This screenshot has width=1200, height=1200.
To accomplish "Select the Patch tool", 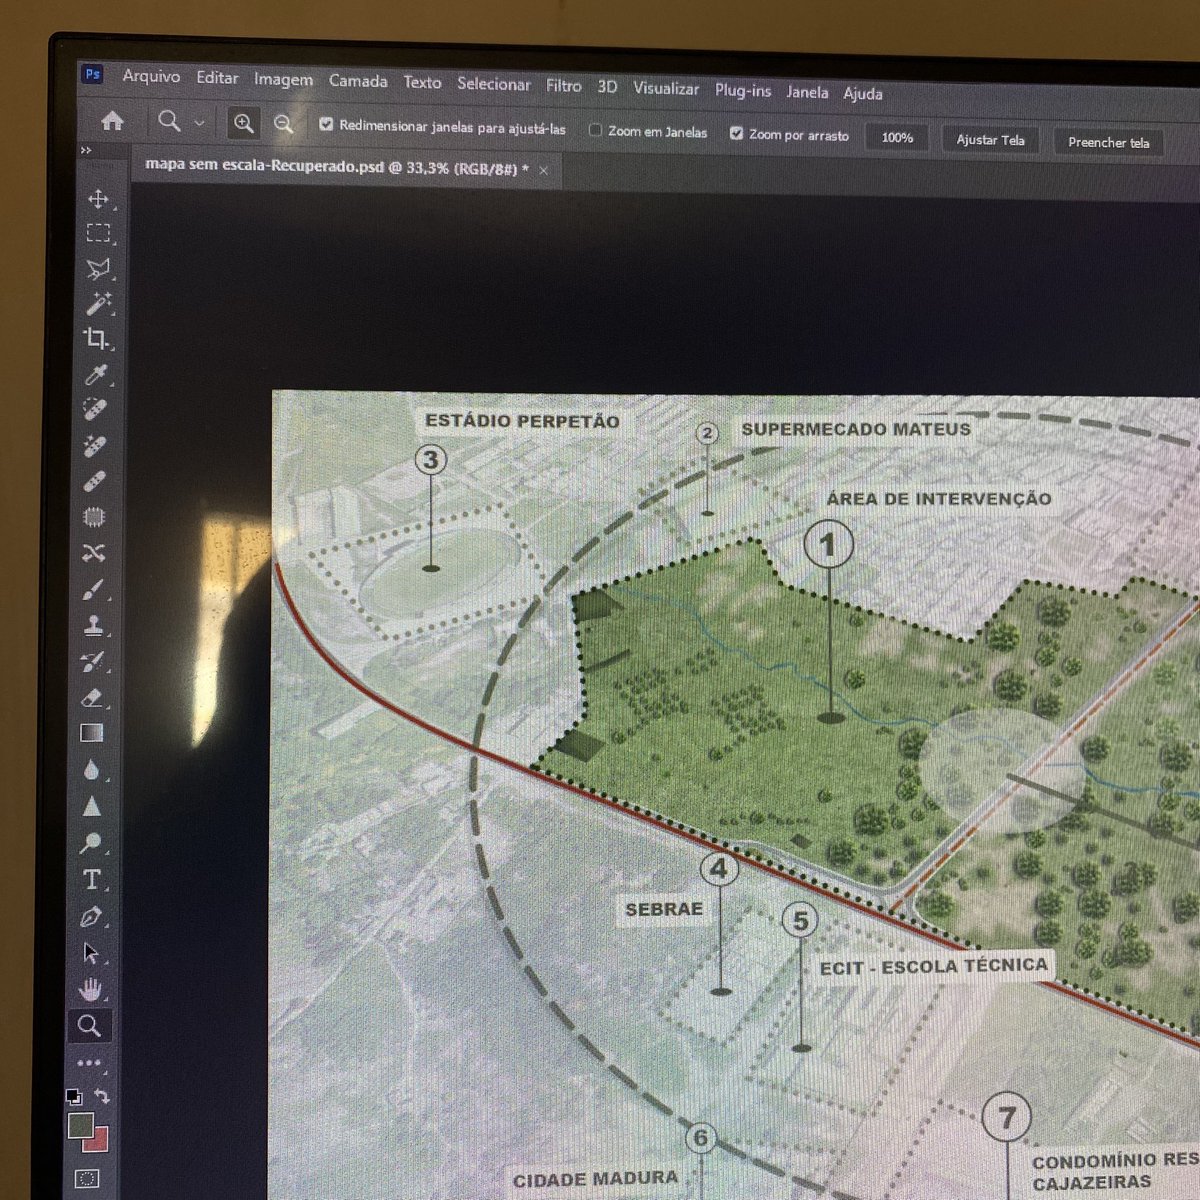I will pyautogui.click(x=94, y=518).
